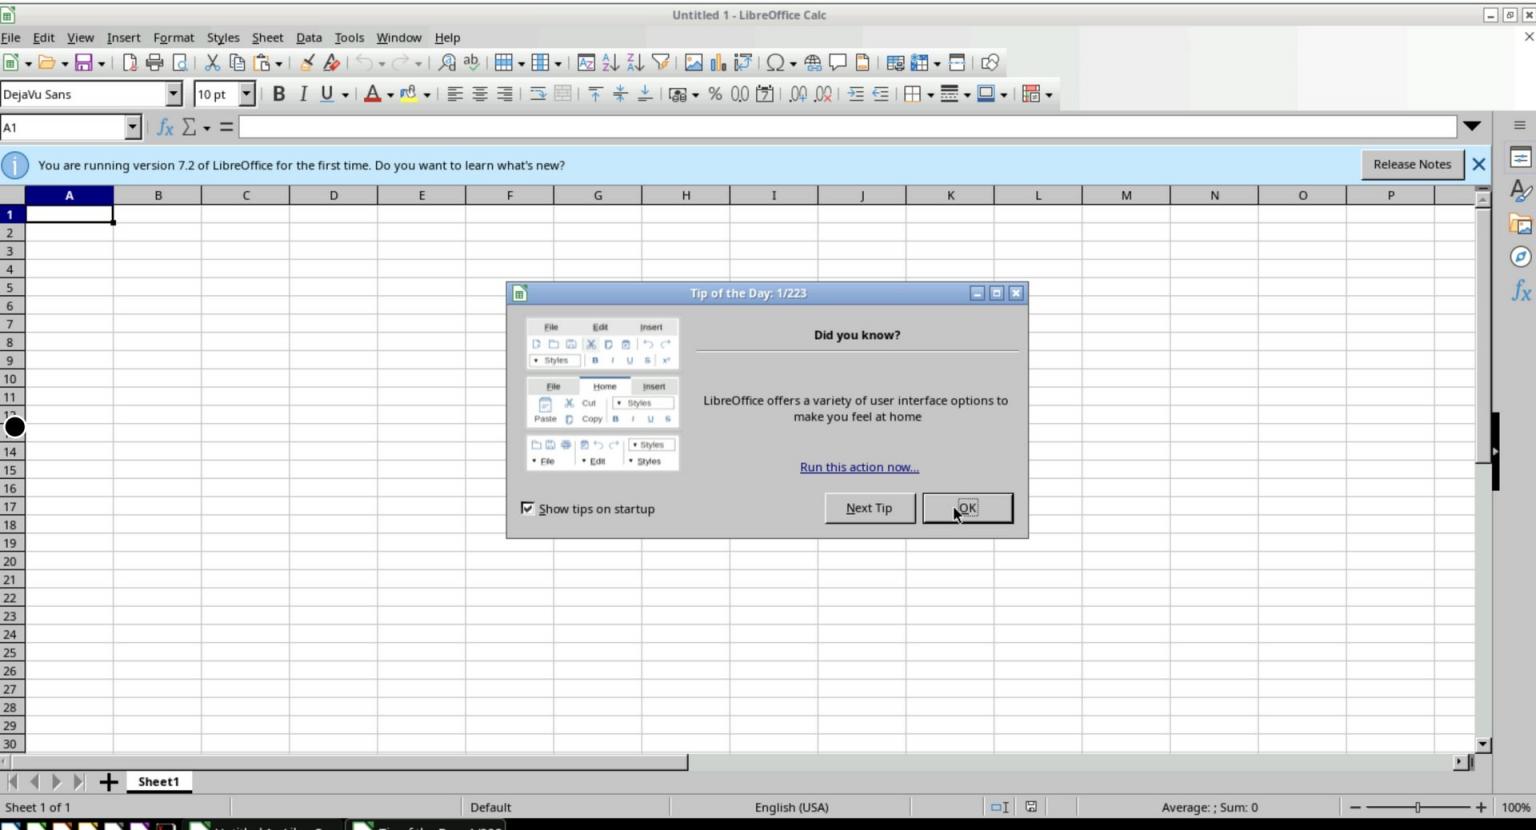Click the AutoFilter funnel icon
Screen dimensions: 1536x830
click(x=660, y=63)
